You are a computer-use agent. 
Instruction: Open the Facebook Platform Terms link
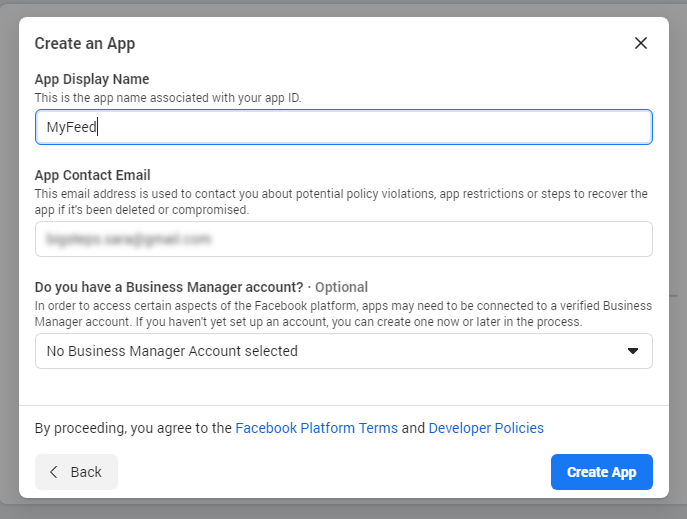pos(316,428)
